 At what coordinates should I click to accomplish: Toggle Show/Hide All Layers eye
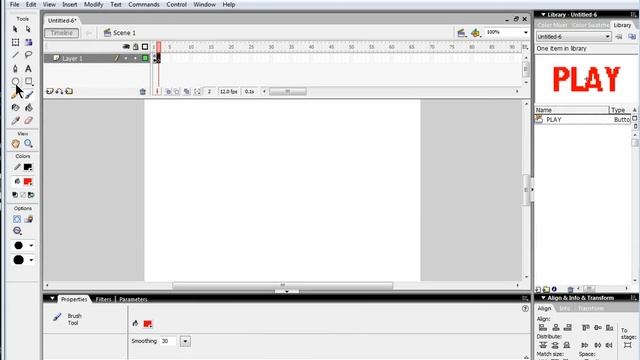(126, 47)
